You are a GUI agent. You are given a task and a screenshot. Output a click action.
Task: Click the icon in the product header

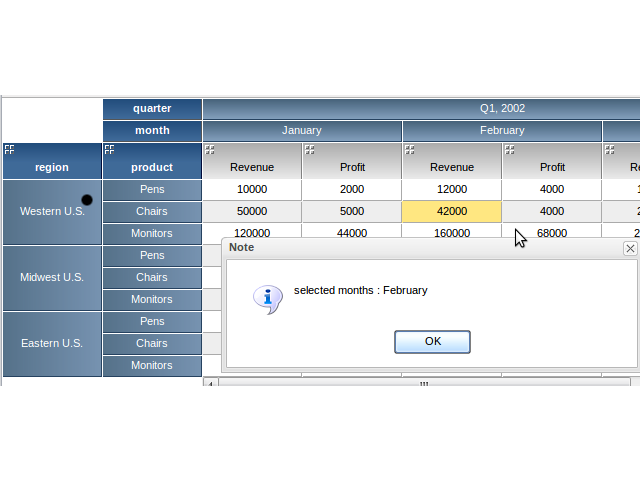coord(109,149)
